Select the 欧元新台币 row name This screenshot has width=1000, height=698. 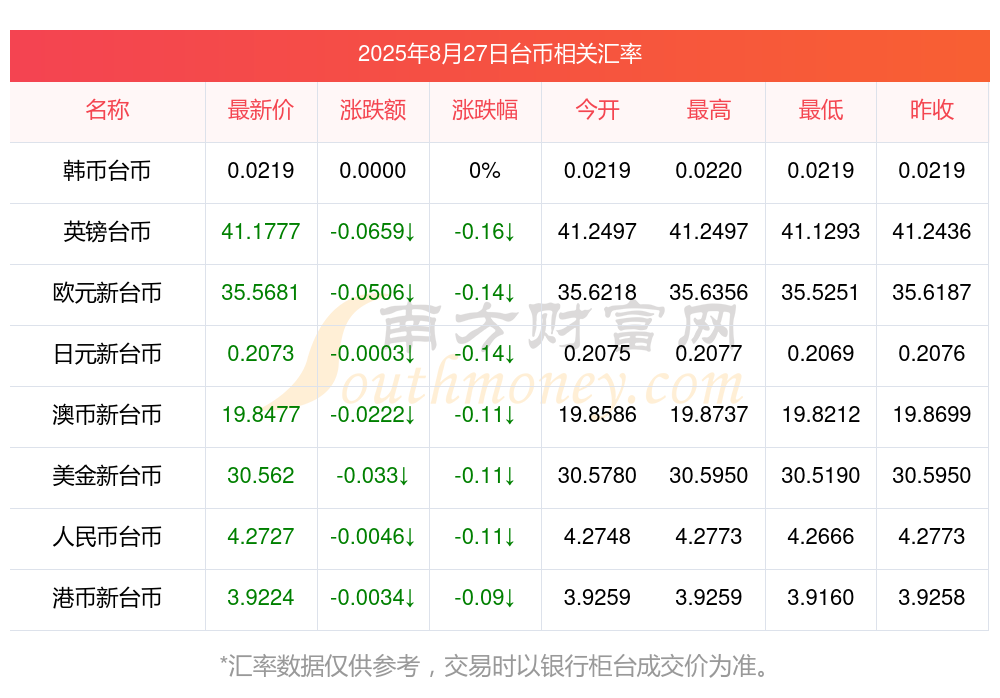click(107, 293)
